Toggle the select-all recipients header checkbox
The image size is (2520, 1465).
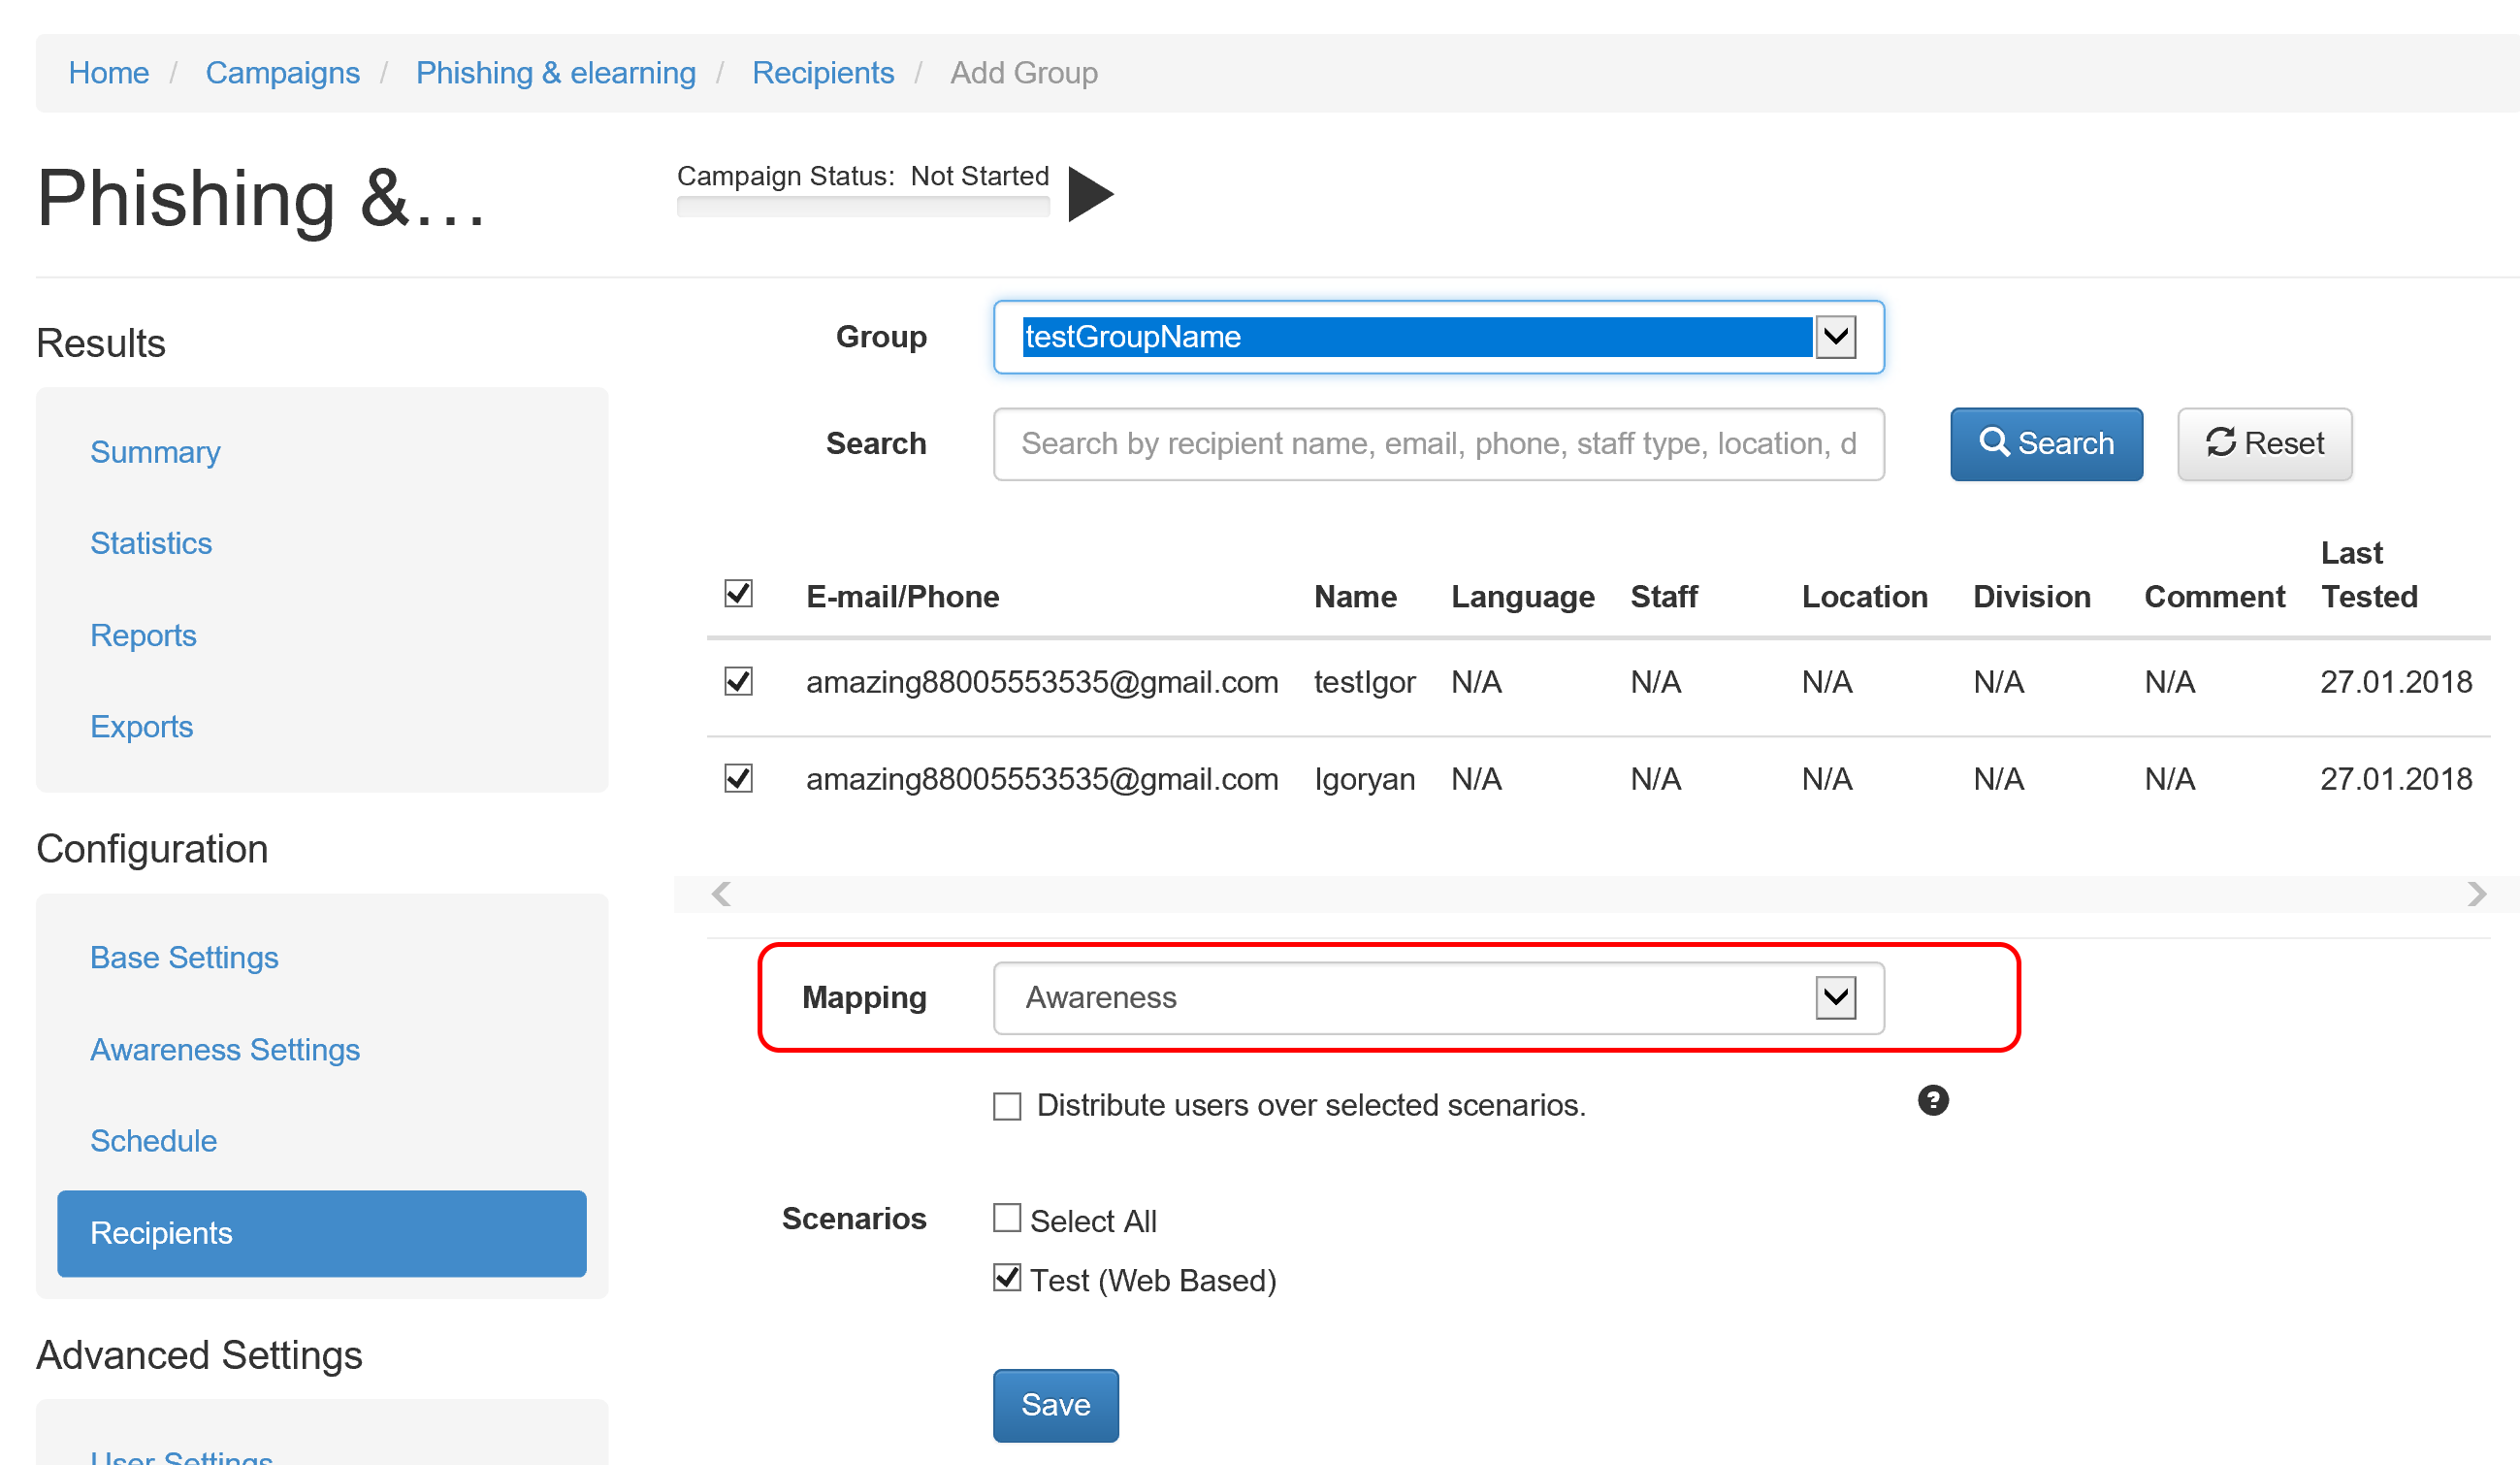pos(738,593)
